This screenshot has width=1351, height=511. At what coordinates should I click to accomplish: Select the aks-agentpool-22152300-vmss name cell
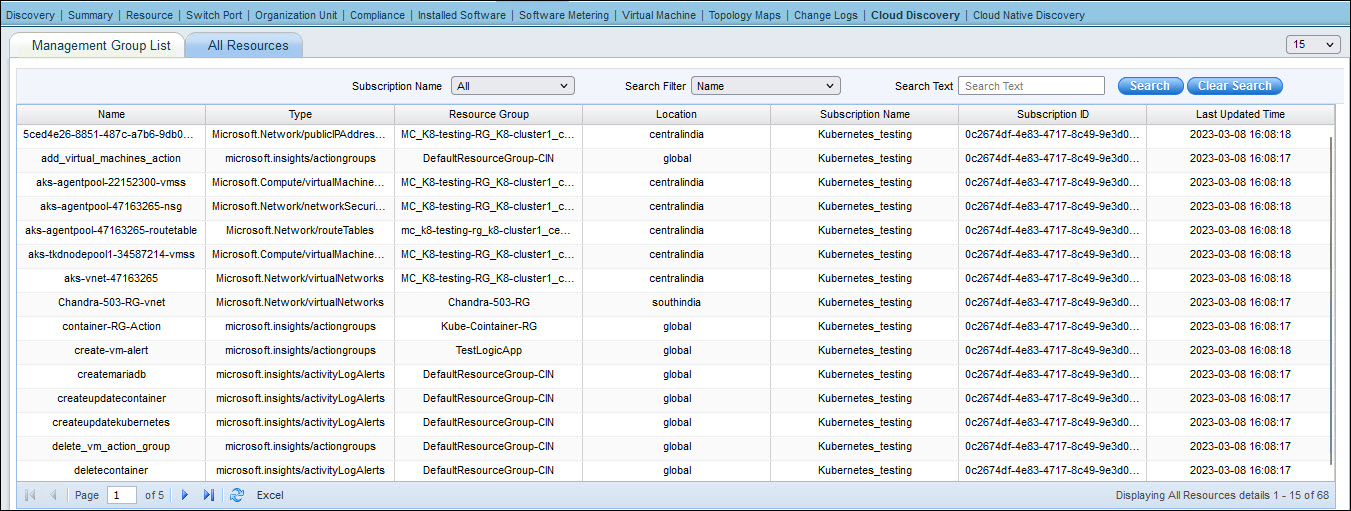pyautogui.click(x=112, y=182)
